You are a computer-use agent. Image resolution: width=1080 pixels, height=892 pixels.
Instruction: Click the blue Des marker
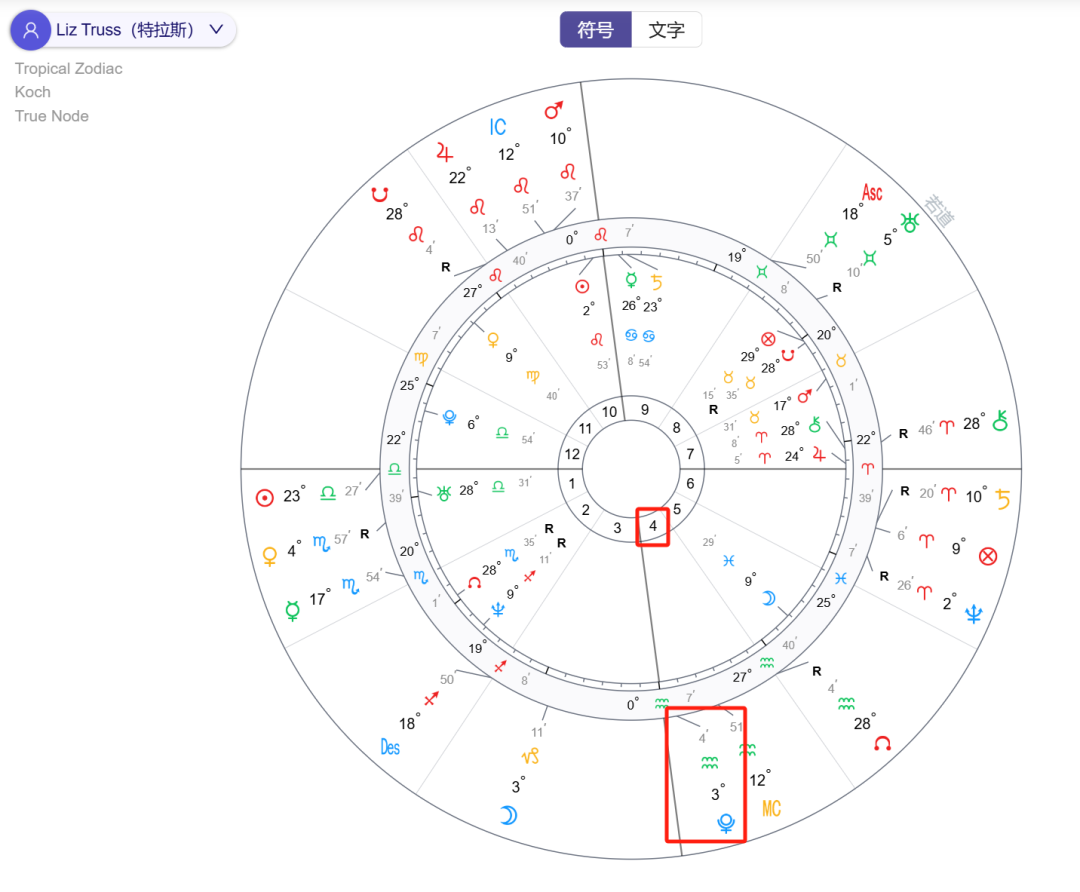point(390,747)
